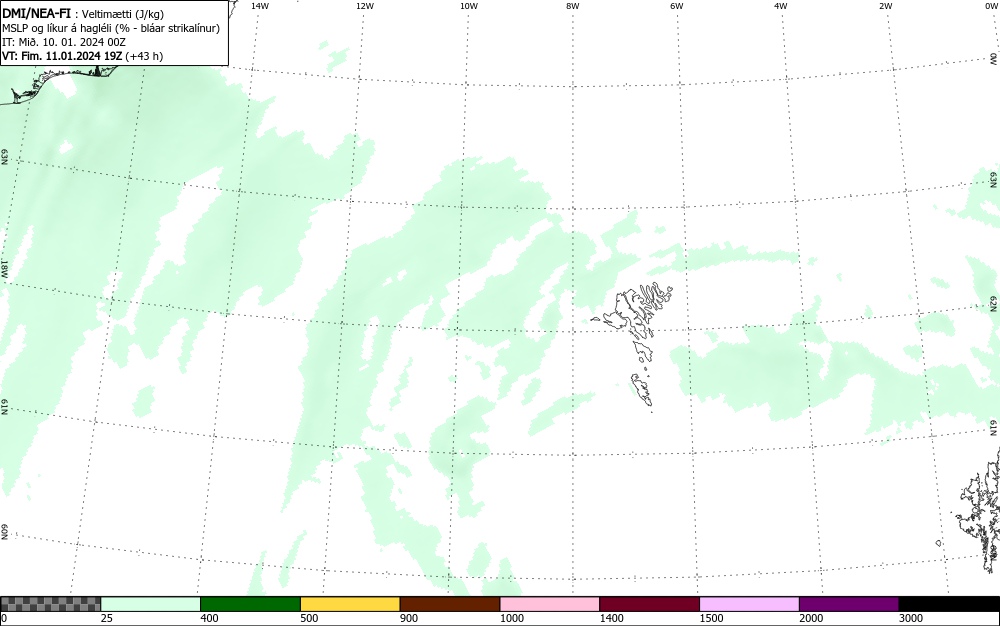Click the 63N latitude label on right edge
The image size is (1000, 626).
pos(994,180)
